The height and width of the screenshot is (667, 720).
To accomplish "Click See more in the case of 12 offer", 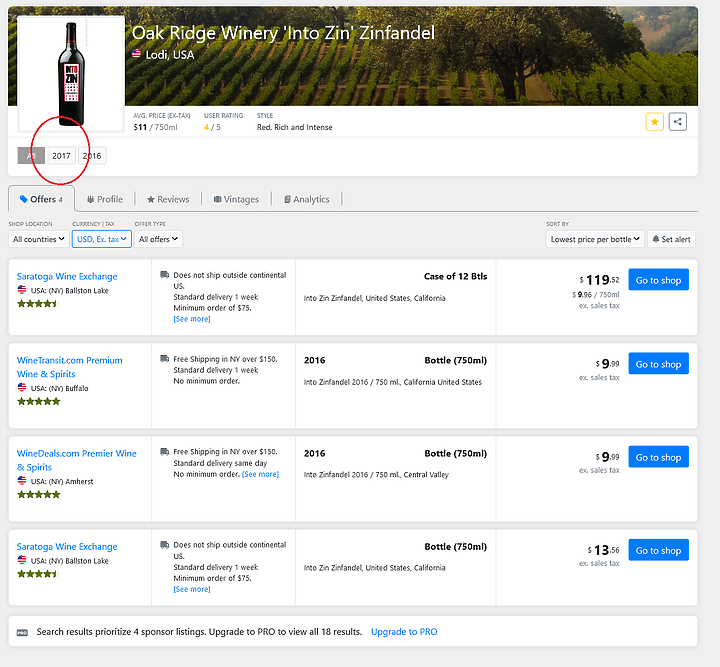I will click(x=192, y=319).
